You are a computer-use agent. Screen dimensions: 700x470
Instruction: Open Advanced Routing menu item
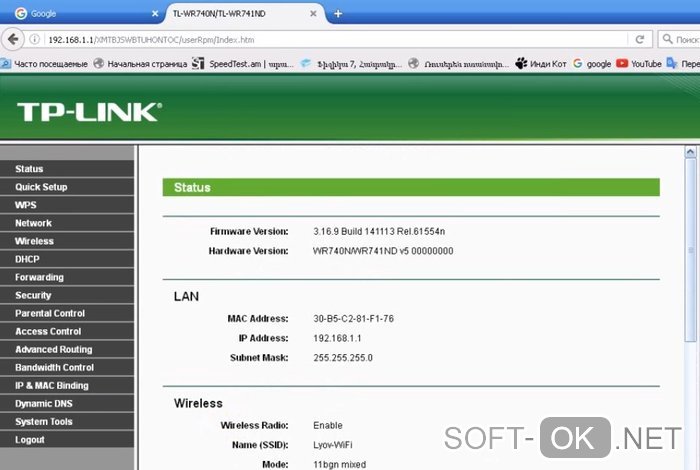tap(67, 349)
